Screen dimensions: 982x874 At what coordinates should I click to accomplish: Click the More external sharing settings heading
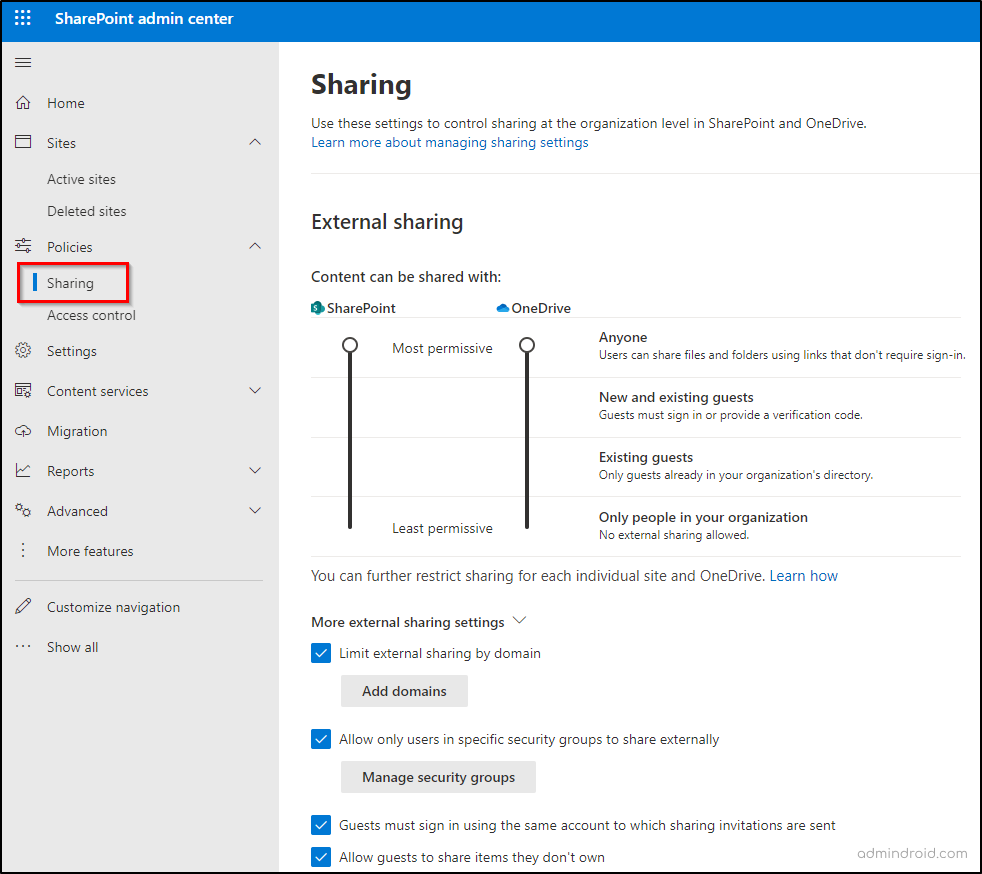pos(408,622)
